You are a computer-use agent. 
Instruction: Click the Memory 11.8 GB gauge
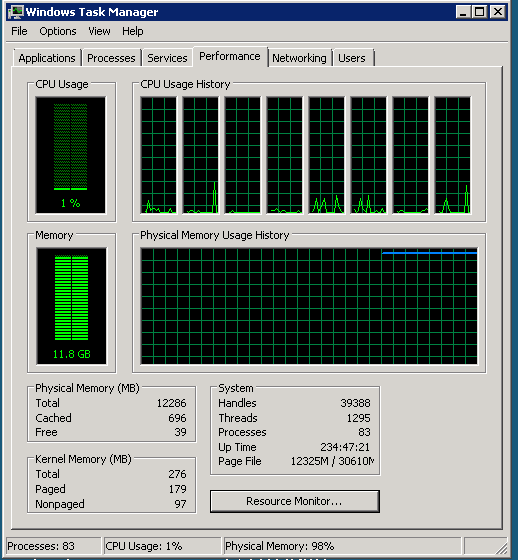[x=71, y=306]
